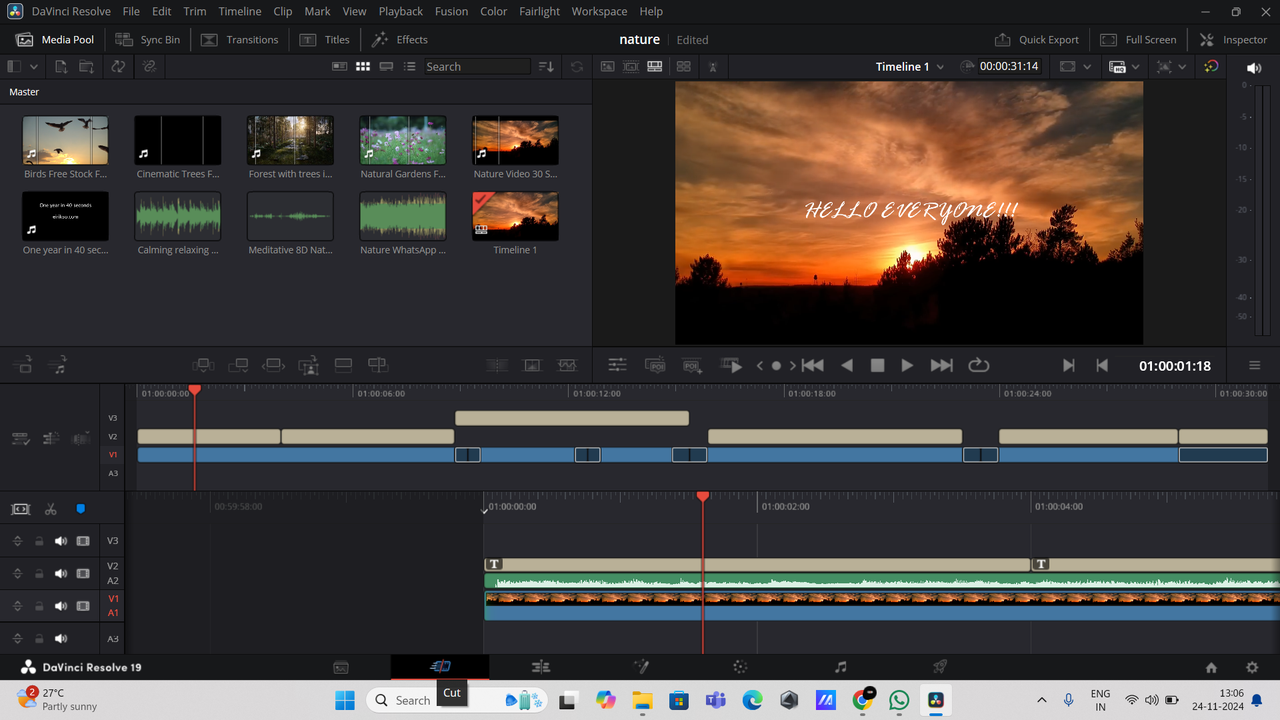Toggle the Loop playback button
The height and width of the screenshot is (720, 1280).
[979, 366]
